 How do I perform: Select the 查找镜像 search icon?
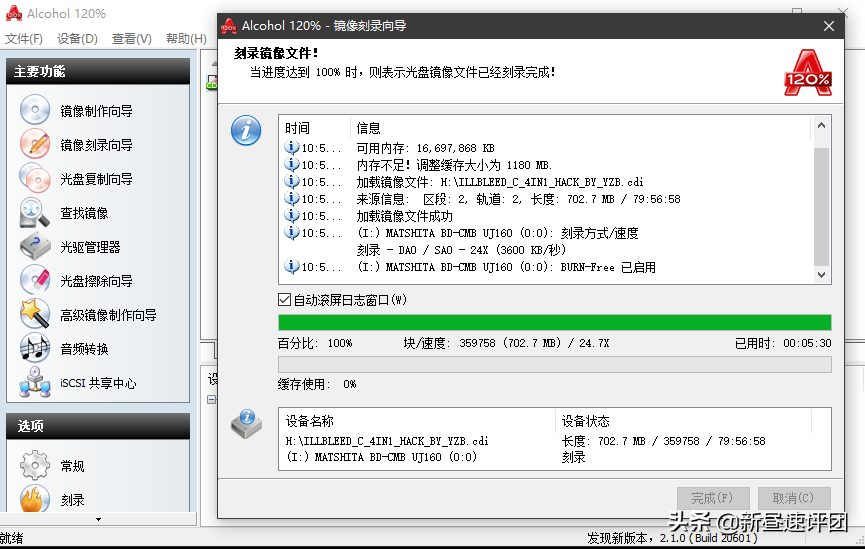[x=35, y=213]
